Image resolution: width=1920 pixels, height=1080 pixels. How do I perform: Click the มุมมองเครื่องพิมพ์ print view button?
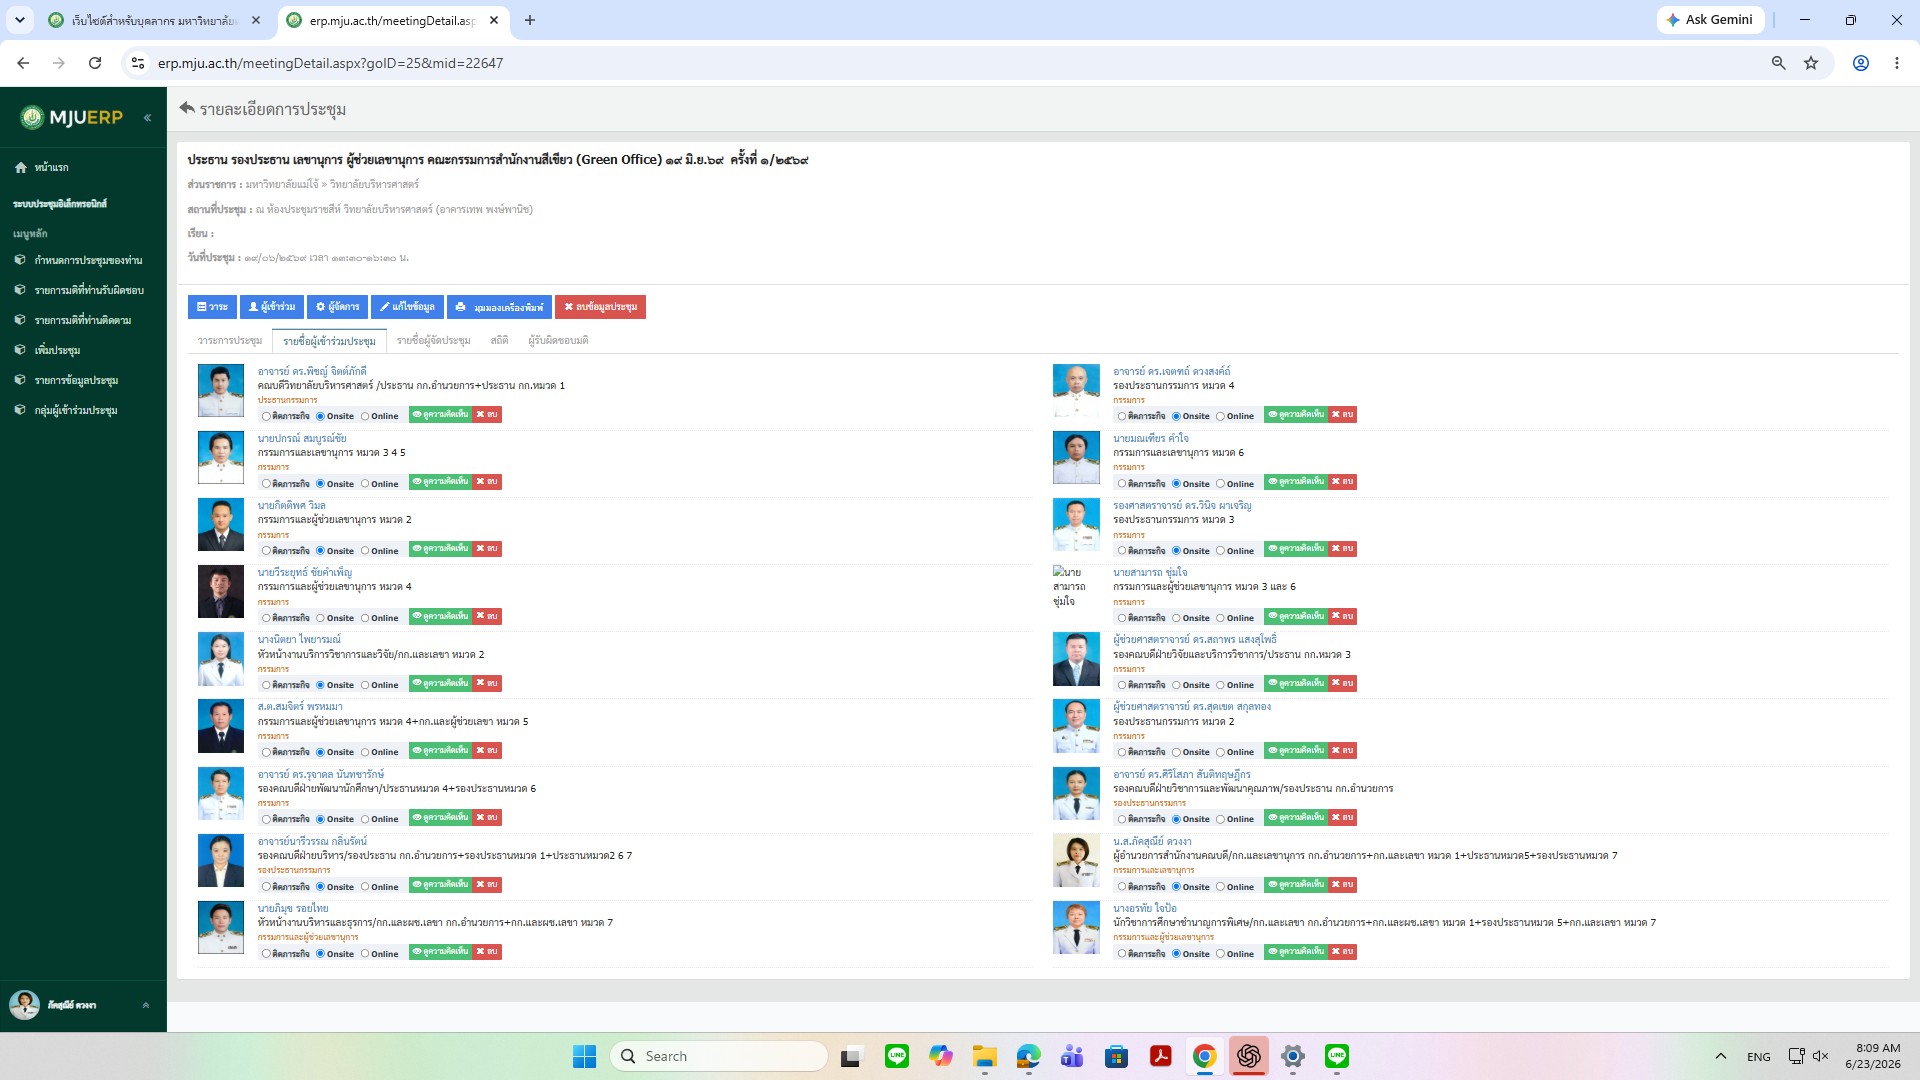coord(499,307)
